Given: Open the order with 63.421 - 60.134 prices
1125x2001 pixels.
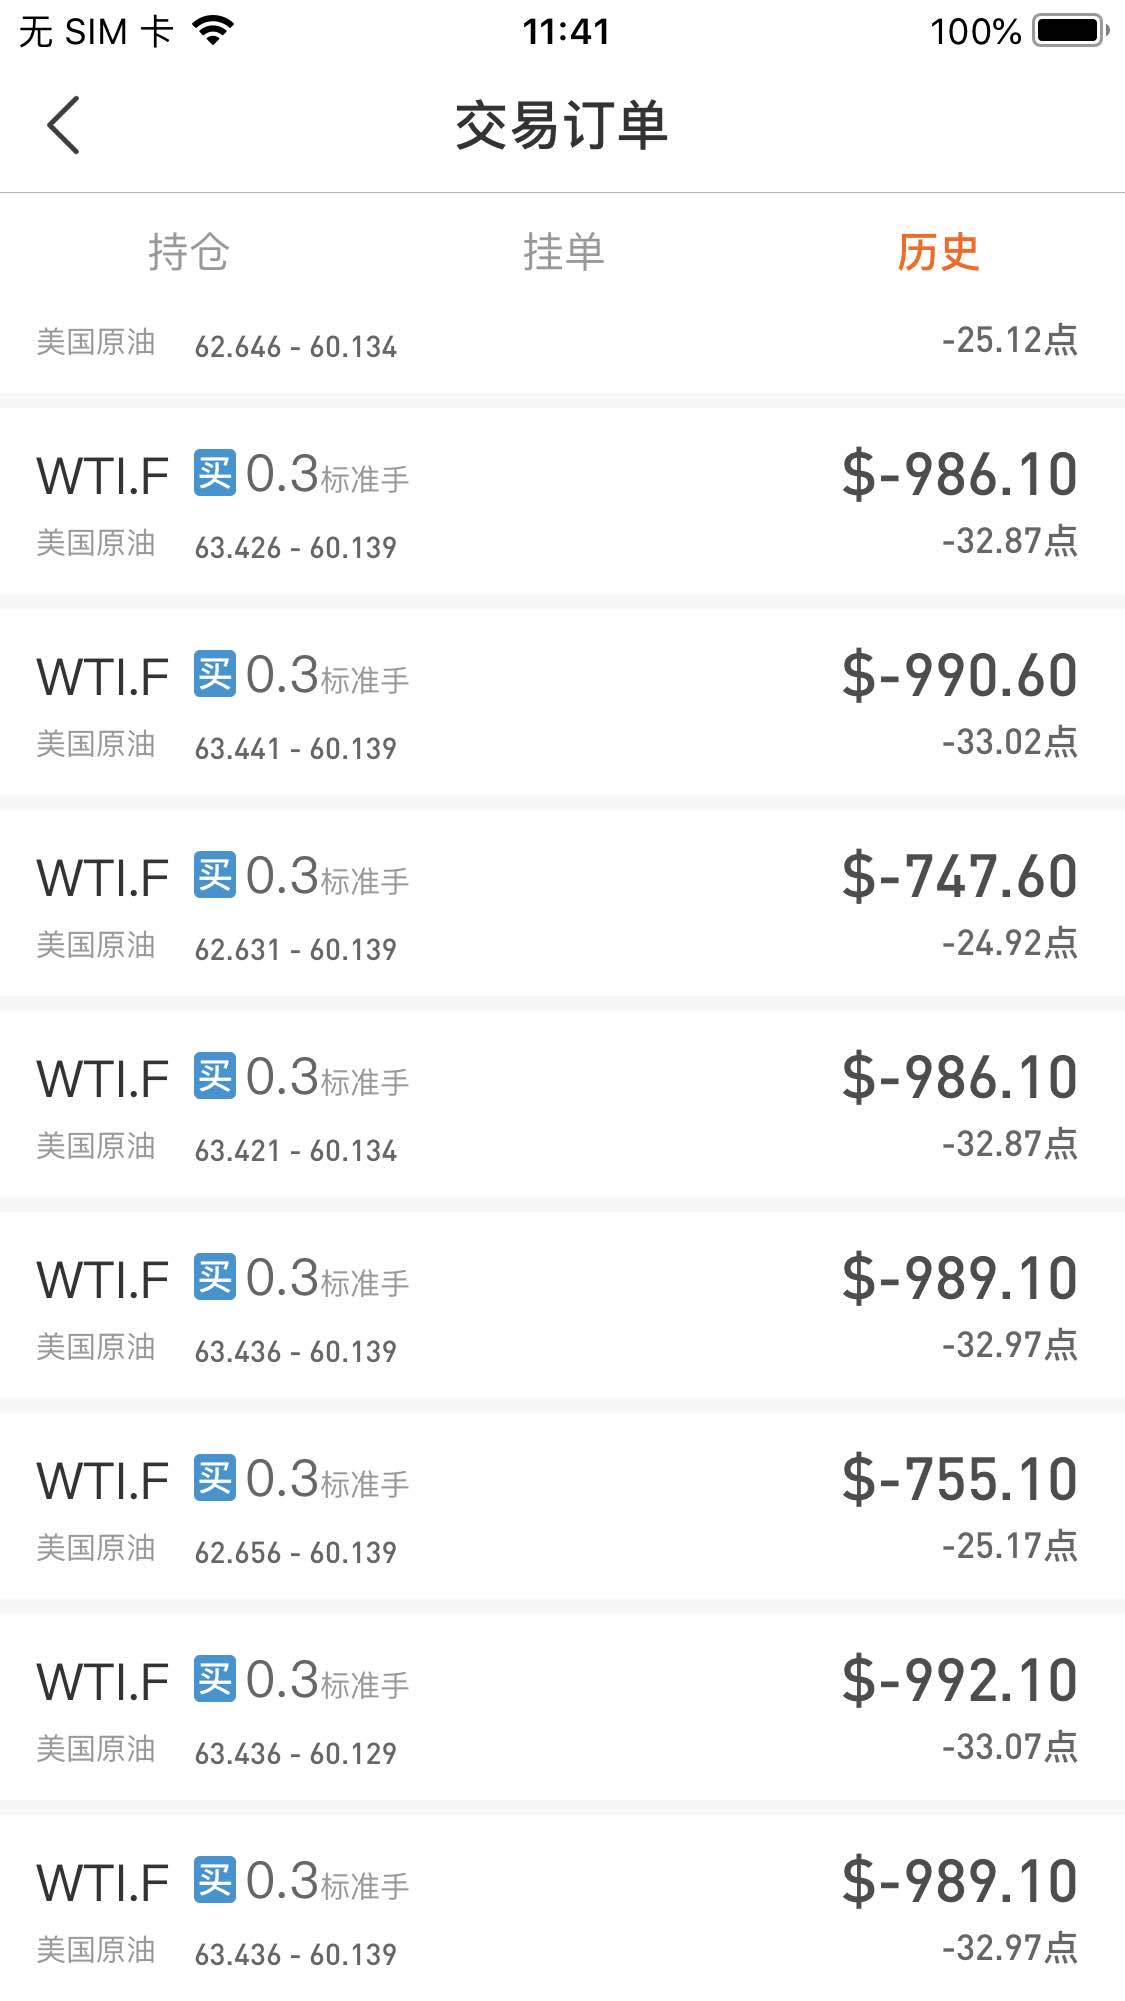Looking at the screenshot, I should 562,1104.
